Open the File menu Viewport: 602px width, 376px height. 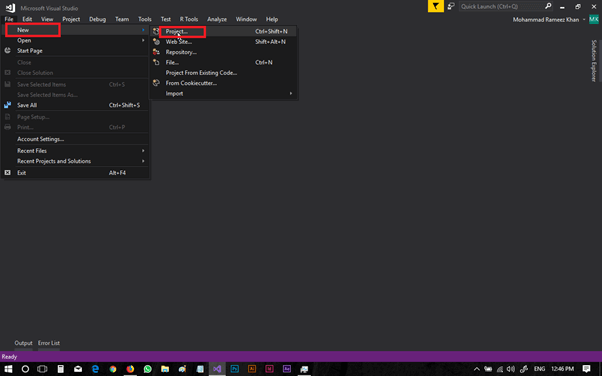click(x=9, y=19)
